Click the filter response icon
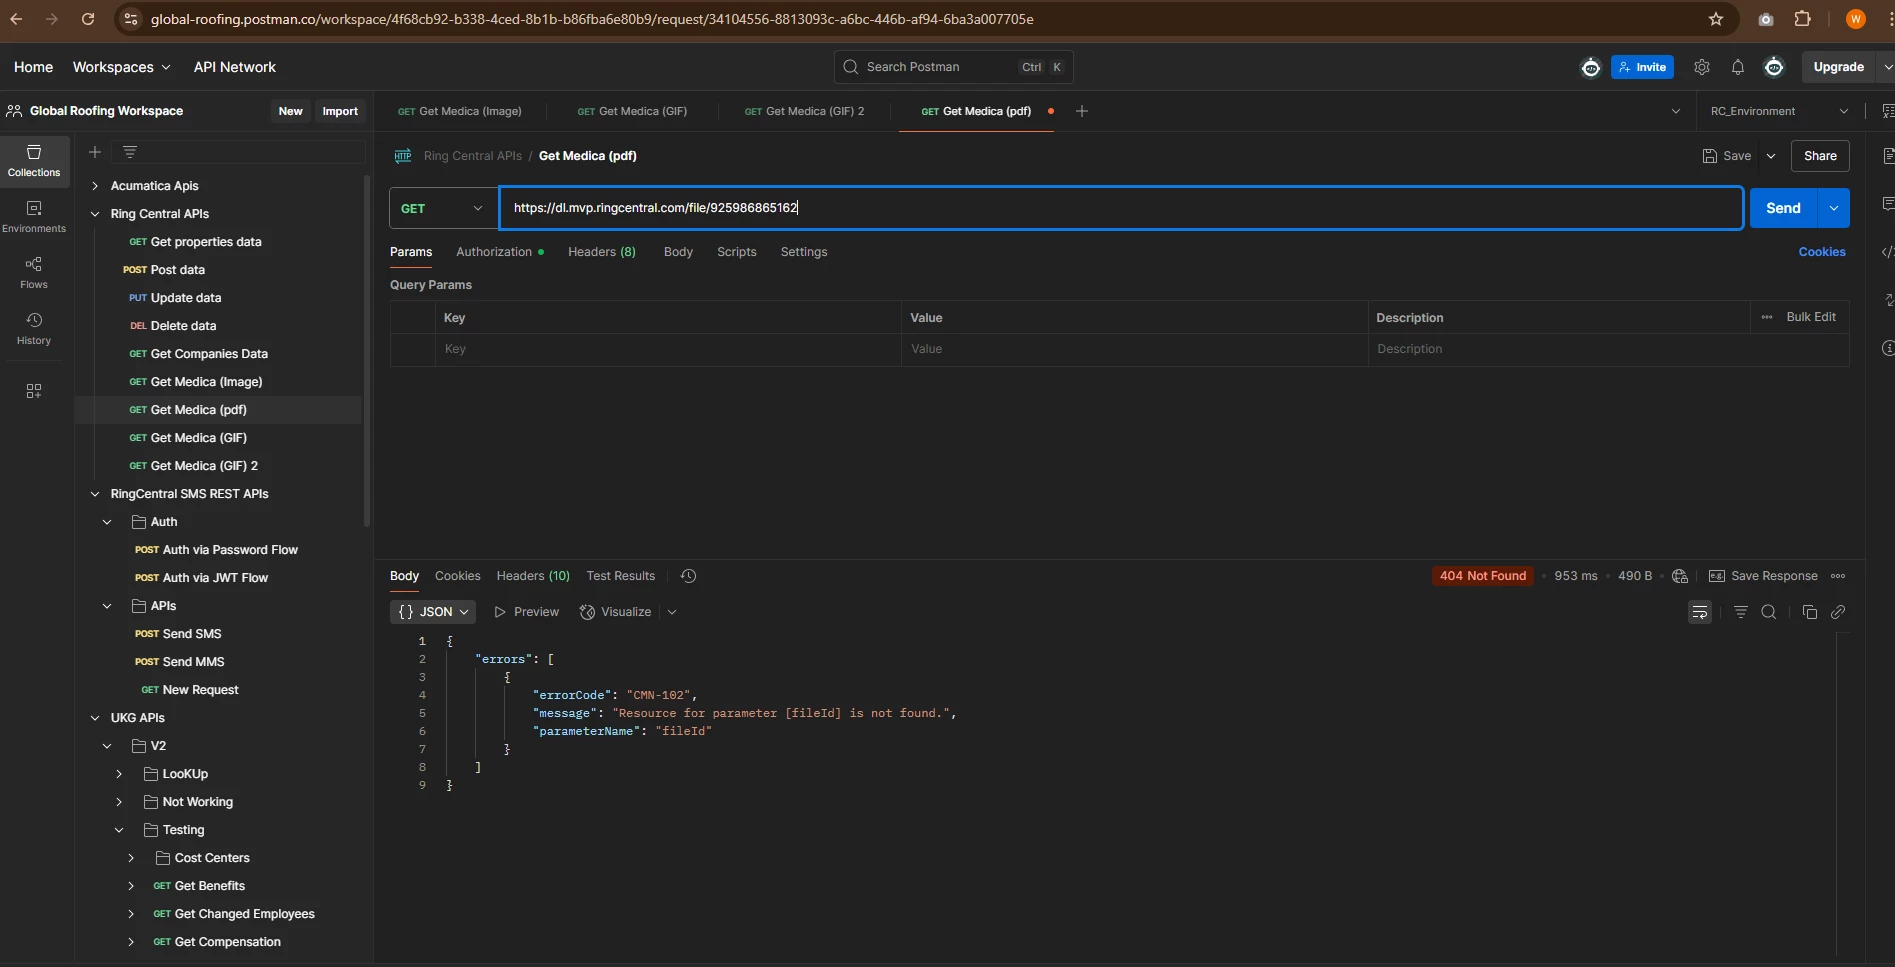Image resolution: width=1895 pixels, height=967 pixels. (x=1741, y=612)
